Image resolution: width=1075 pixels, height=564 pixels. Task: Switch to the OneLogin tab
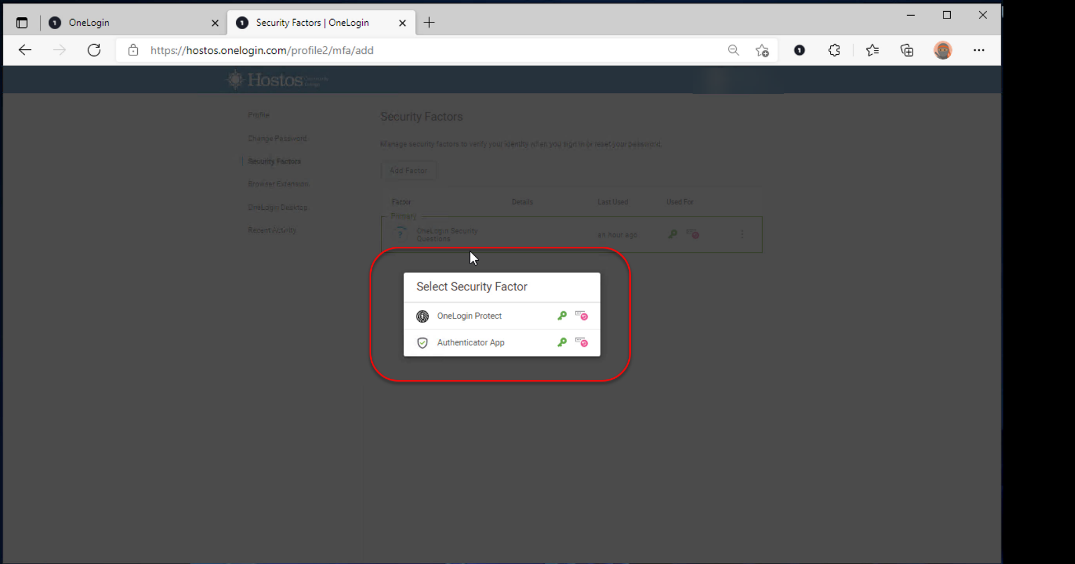(130, 22)
